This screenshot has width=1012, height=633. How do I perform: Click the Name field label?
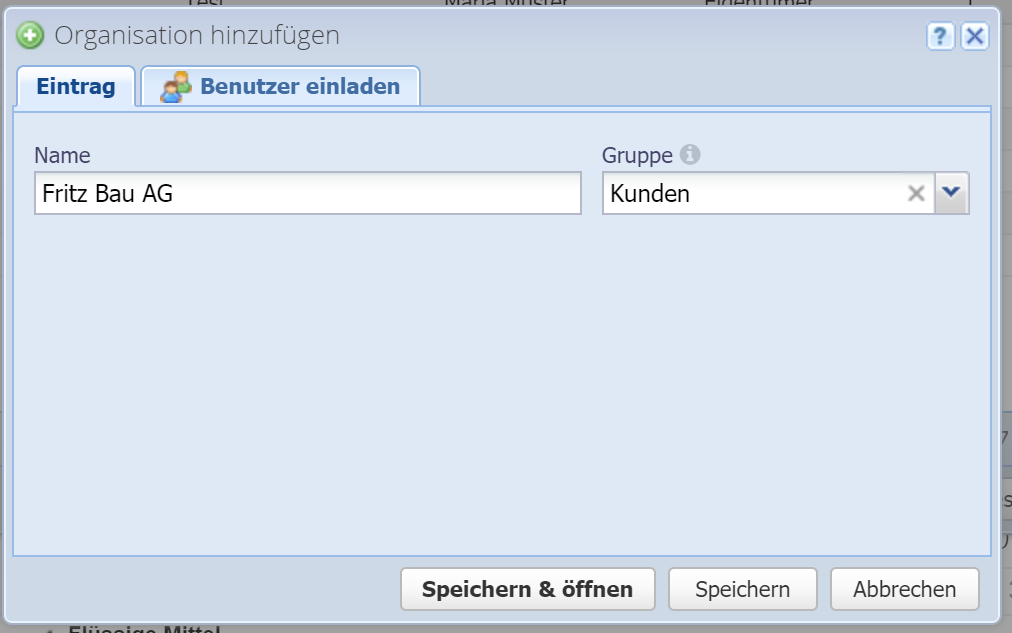click(62, 155)
